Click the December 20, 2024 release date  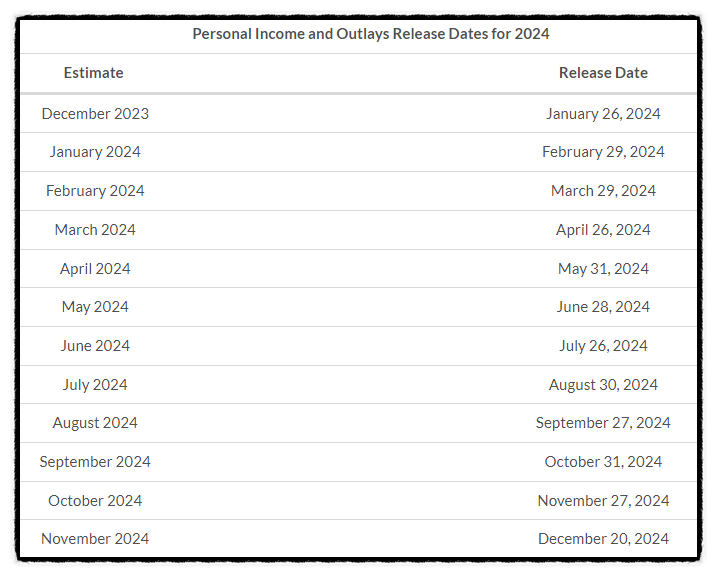point(603,539)
